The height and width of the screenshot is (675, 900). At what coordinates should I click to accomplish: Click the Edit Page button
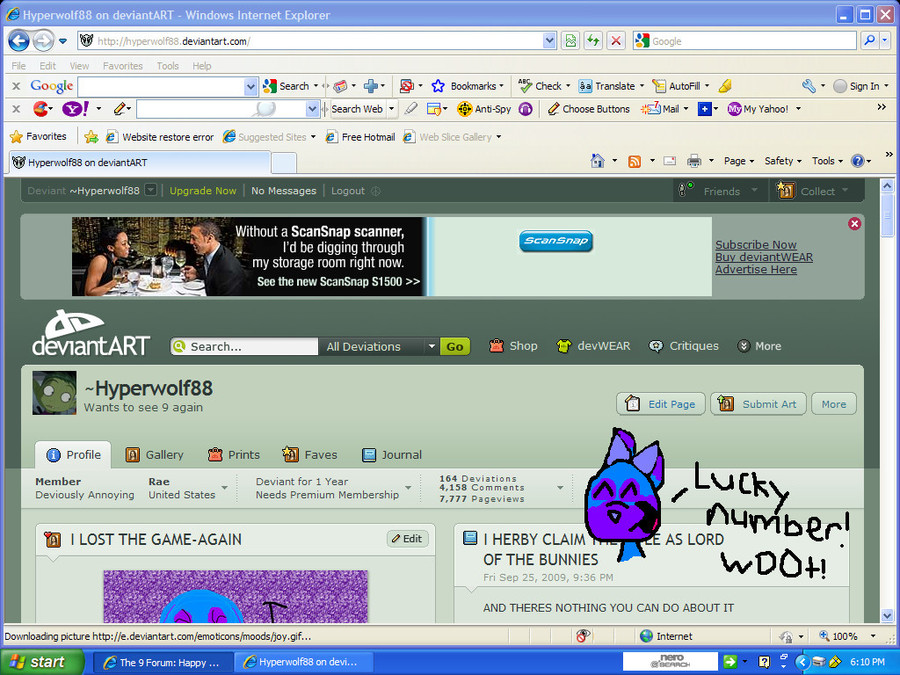[661, 404]
